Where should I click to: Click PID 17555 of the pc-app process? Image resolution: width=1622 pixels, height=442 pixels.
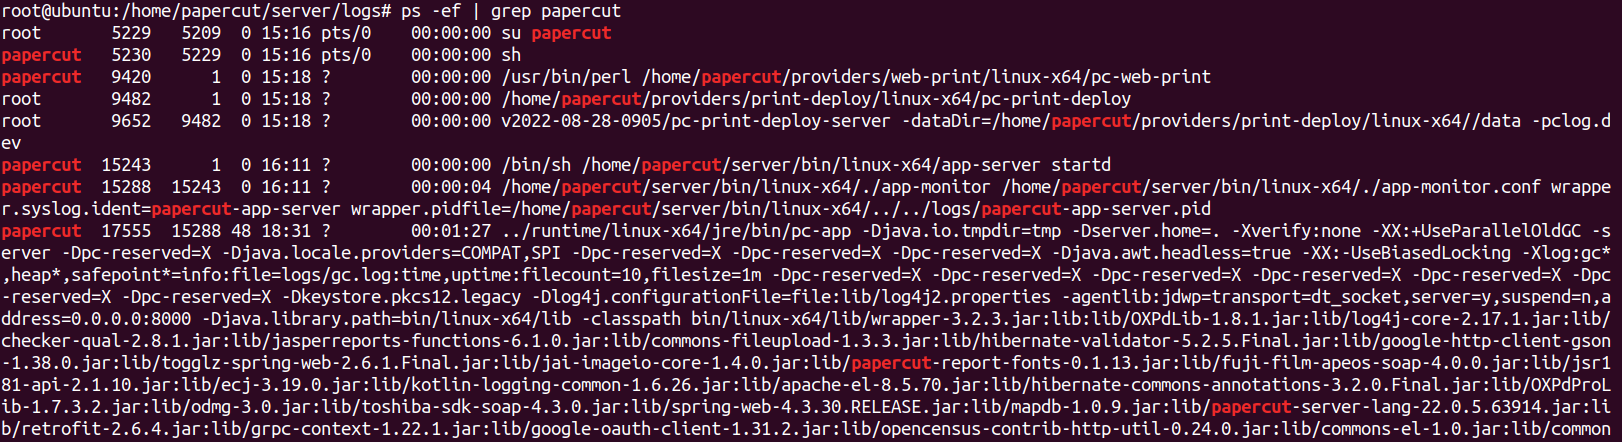126,231
